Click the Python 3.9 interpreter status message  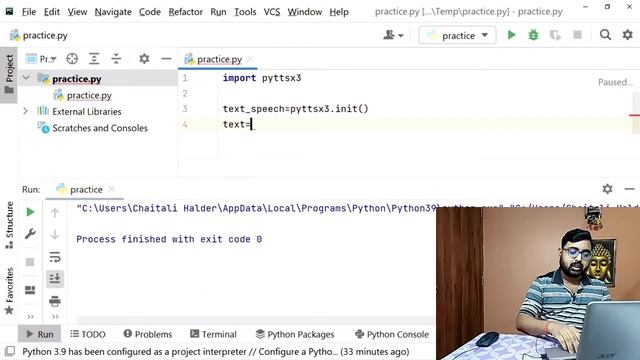[216, 352]
